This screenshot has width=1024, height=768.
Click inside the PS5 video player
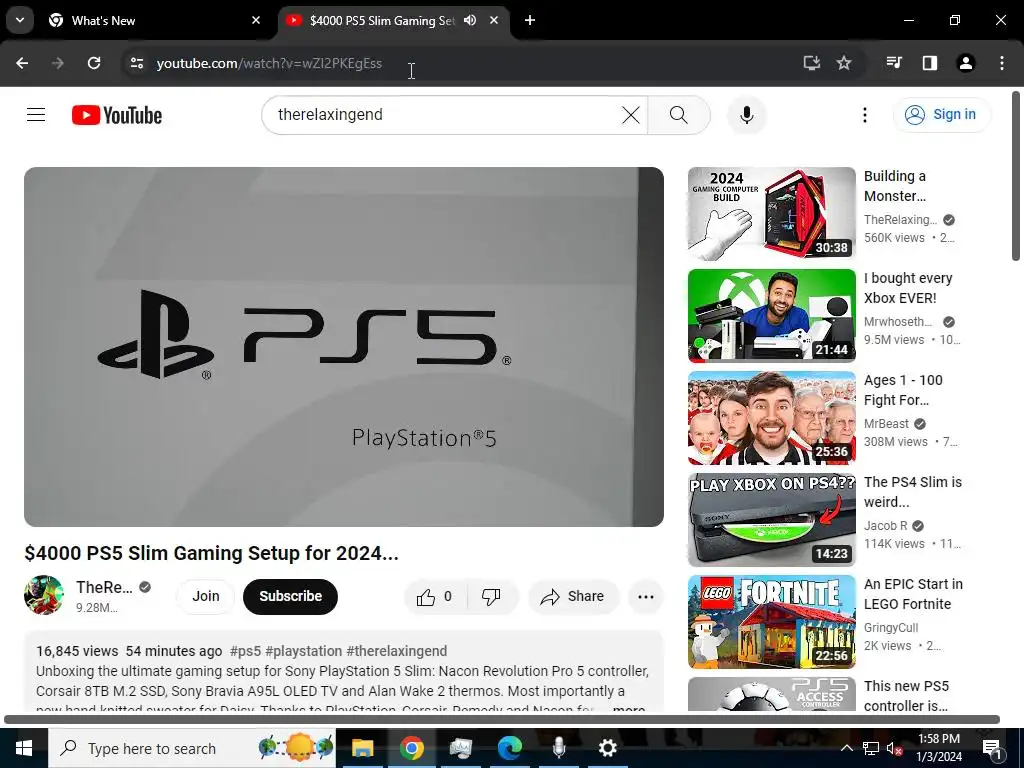(344, 347)
